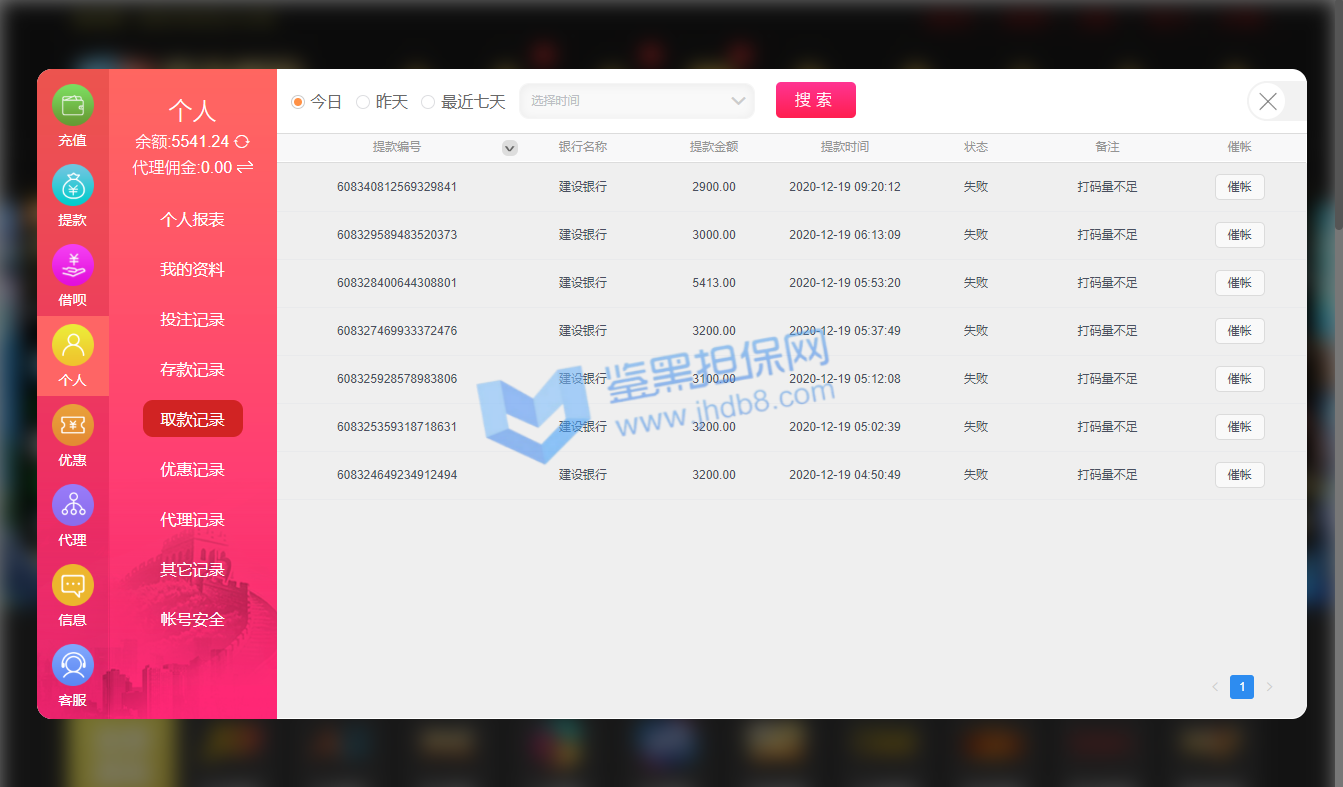Select the 昨天 radio button
This screenshot has height=787, width=1343.
[363, 102]
